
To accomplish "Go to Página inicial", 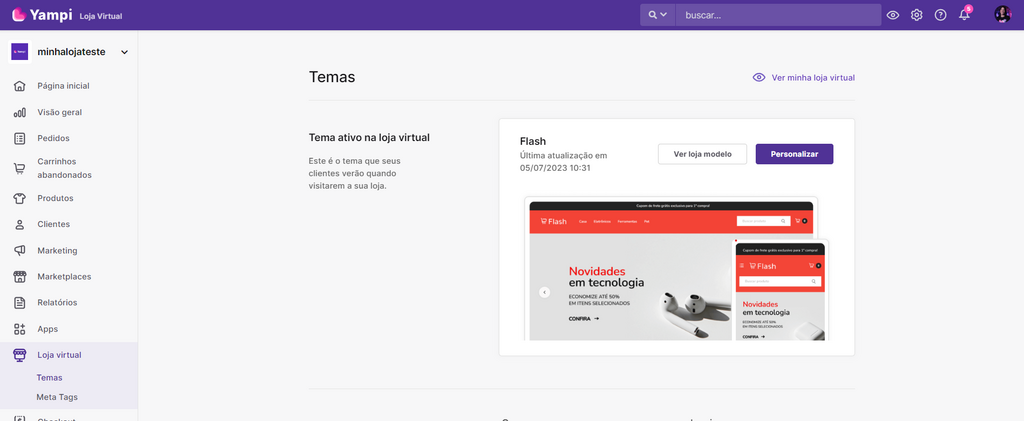I will pos(63,86).
